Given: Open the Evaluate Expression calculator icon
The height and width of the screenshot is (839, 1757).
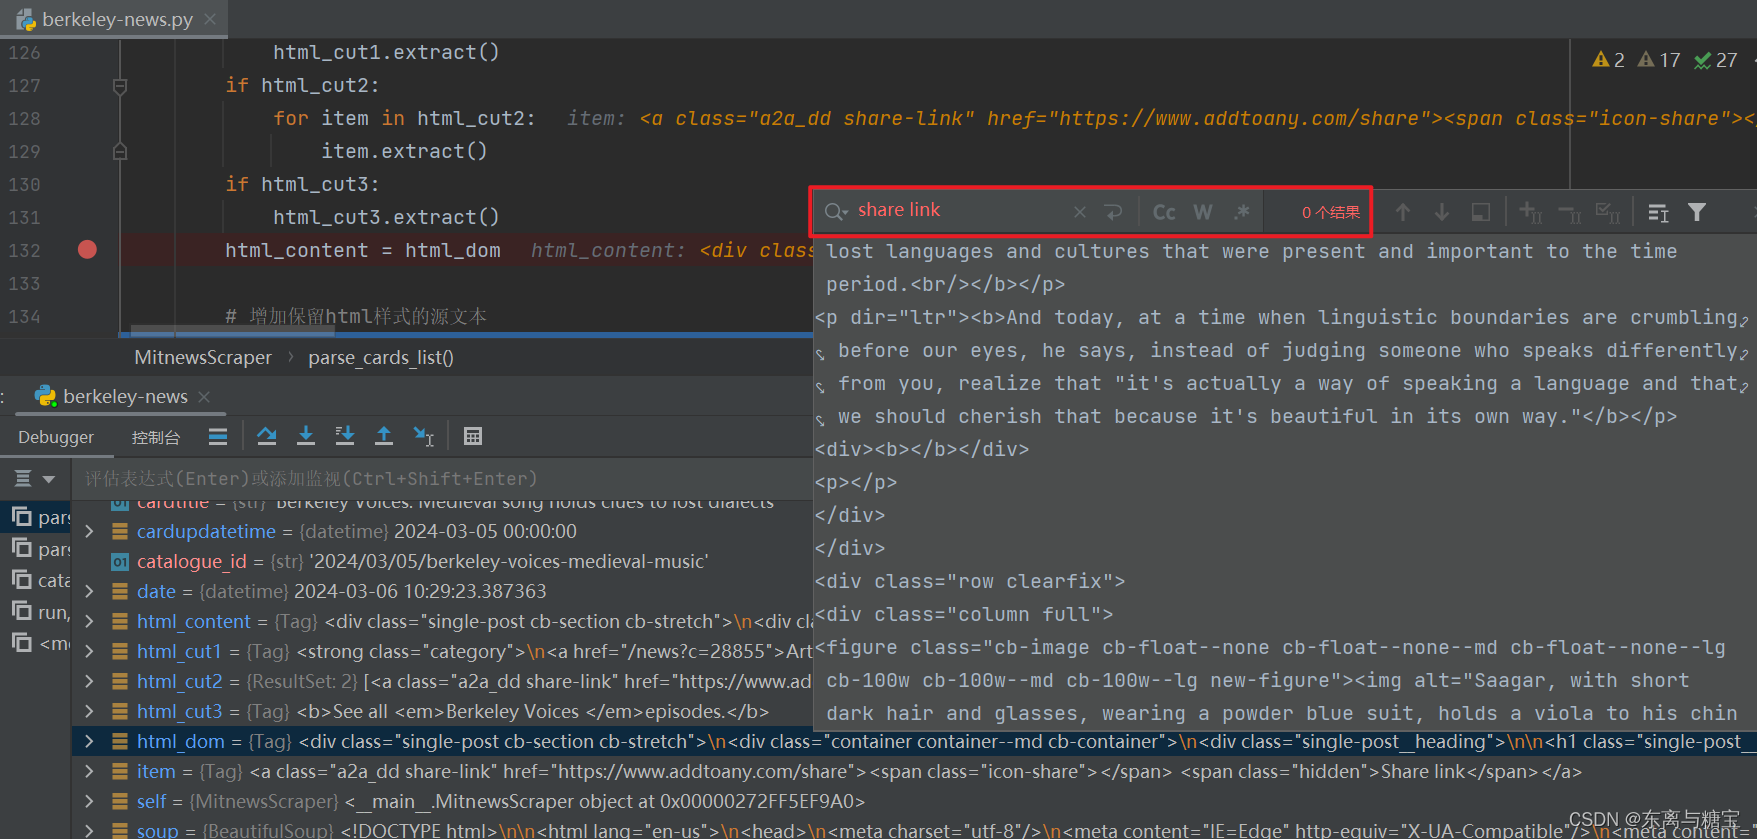Looking at the screenshot, I should point(473,436).
